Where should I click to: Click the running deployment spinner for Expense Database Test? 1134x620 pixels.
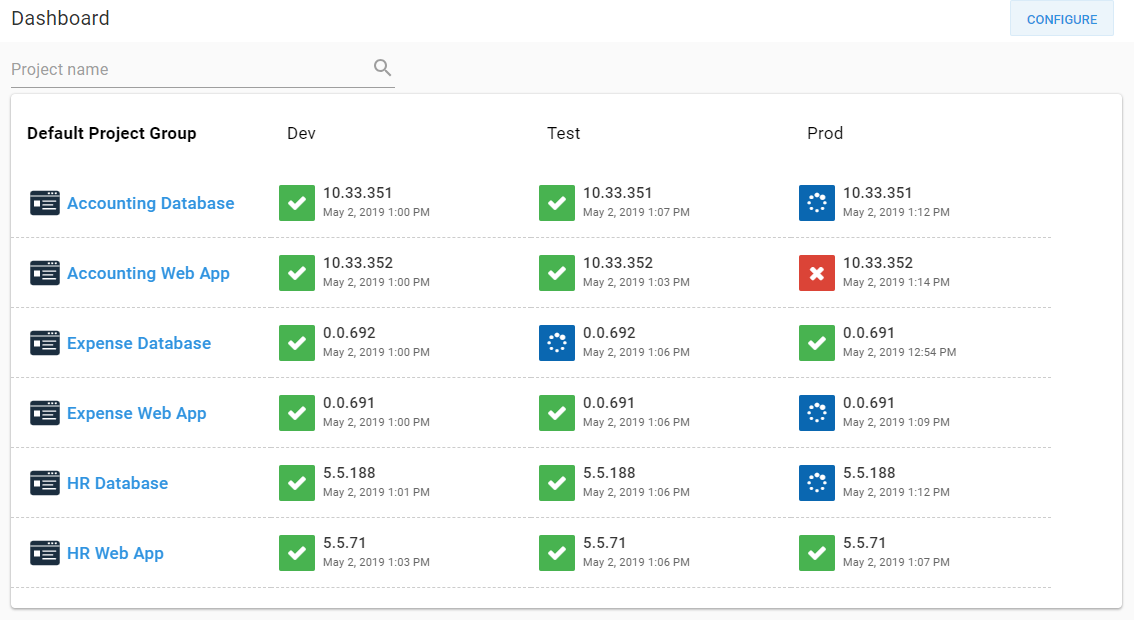(557, 342)
